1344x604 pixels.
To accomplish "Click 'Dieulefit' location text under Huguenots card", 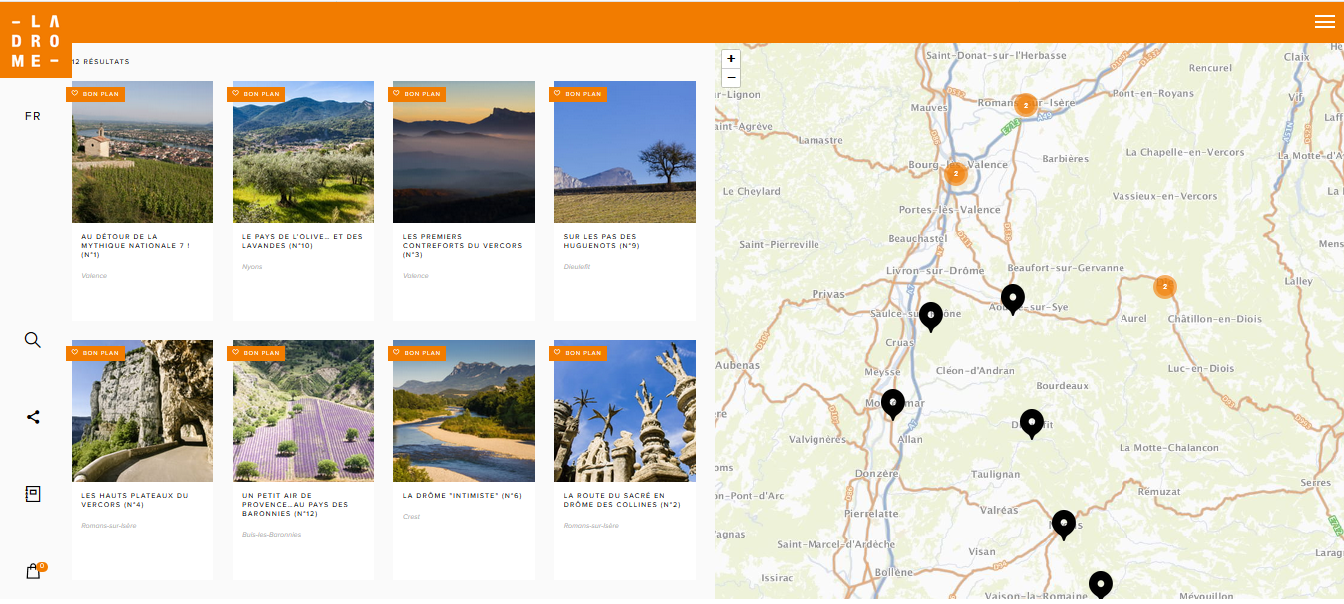I will point(577,267).
